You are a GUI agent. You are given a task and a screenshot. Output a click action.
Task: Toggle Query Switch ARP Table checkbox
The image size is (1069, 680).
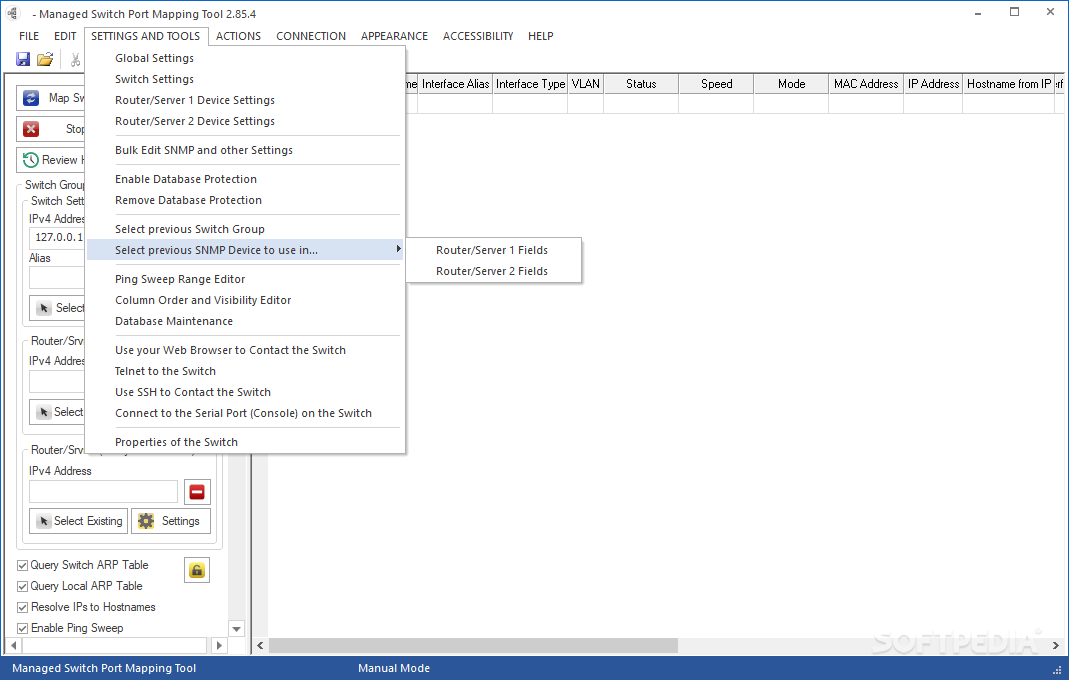(22, 565)
